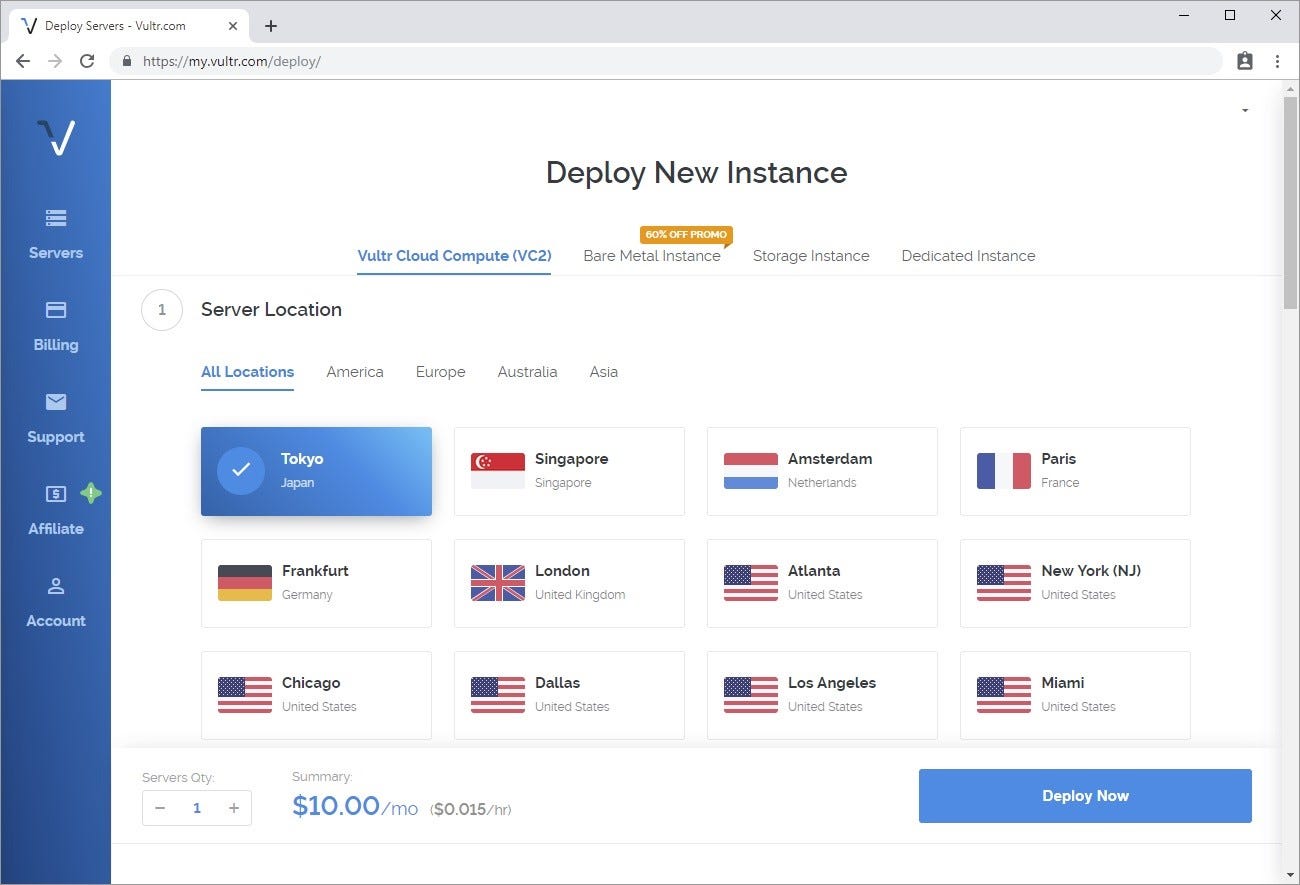This screenshot has width=1300, height=885.
Task: Select London United Kingdom location card
Action: pyautogui.click(x=569, y=583)
